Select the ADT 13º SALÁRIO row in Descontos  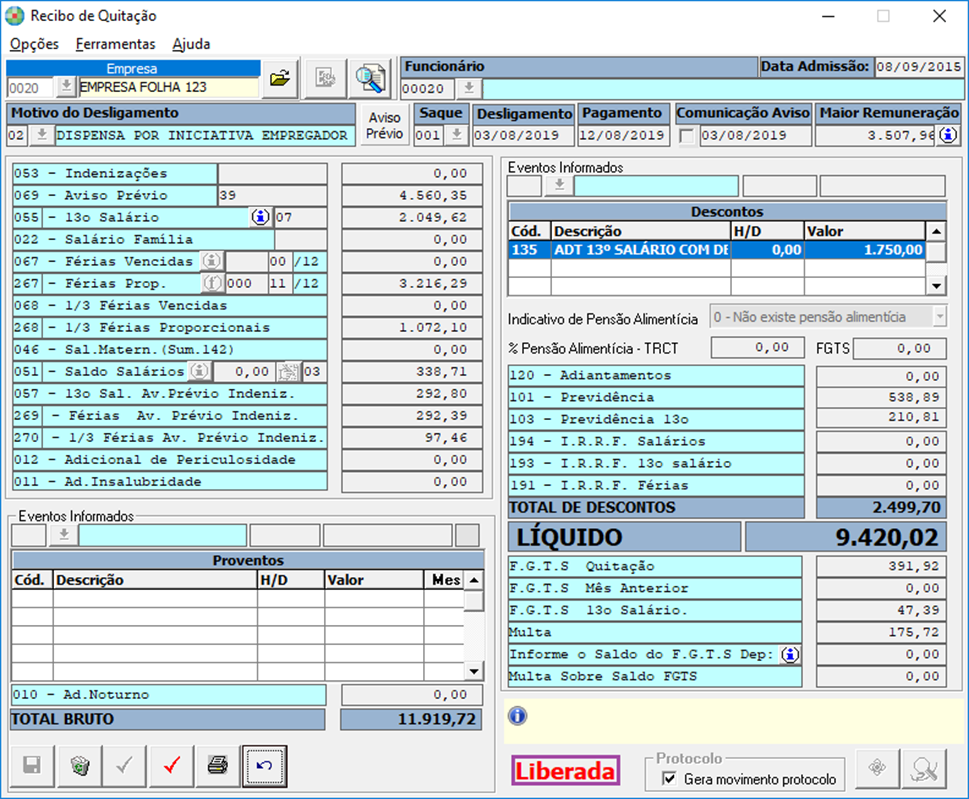[717, 250]
